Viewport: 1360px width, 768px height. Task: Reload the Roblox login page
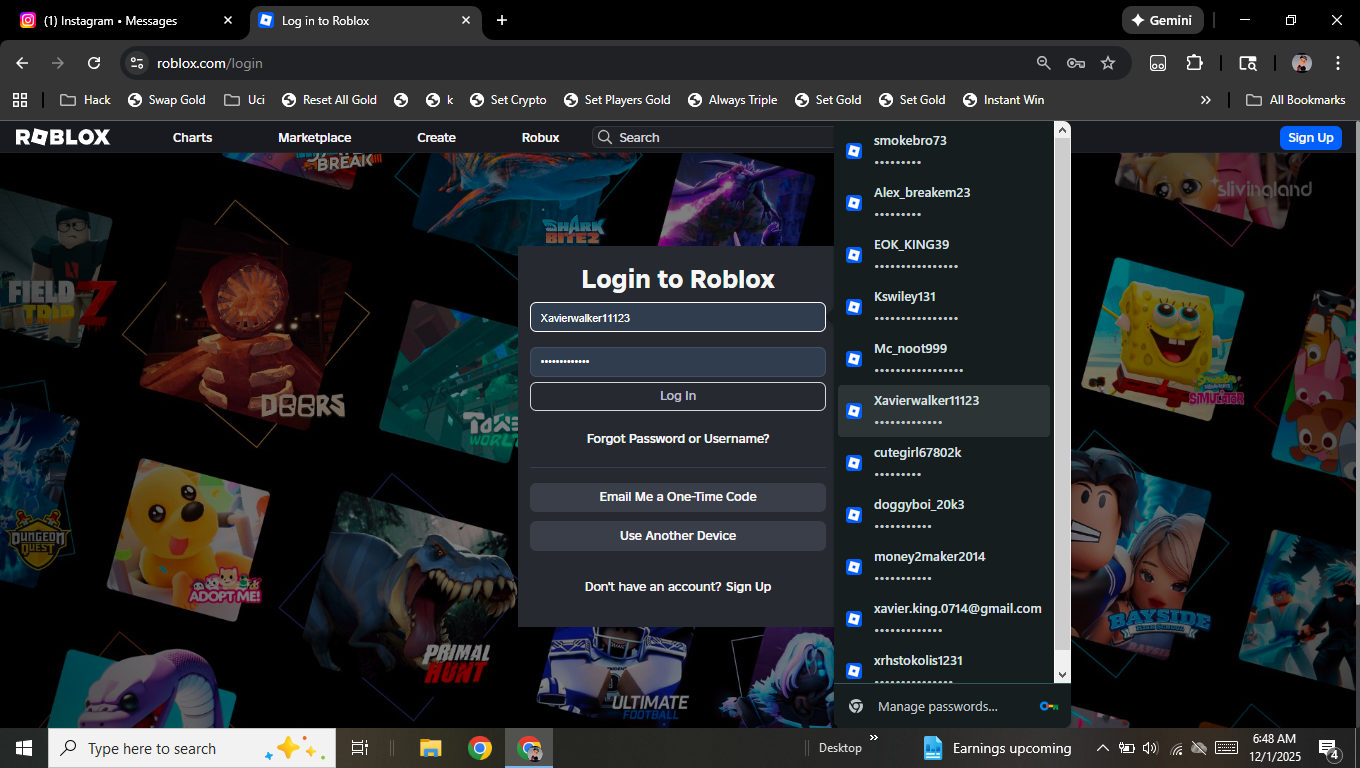pos(94,63)
